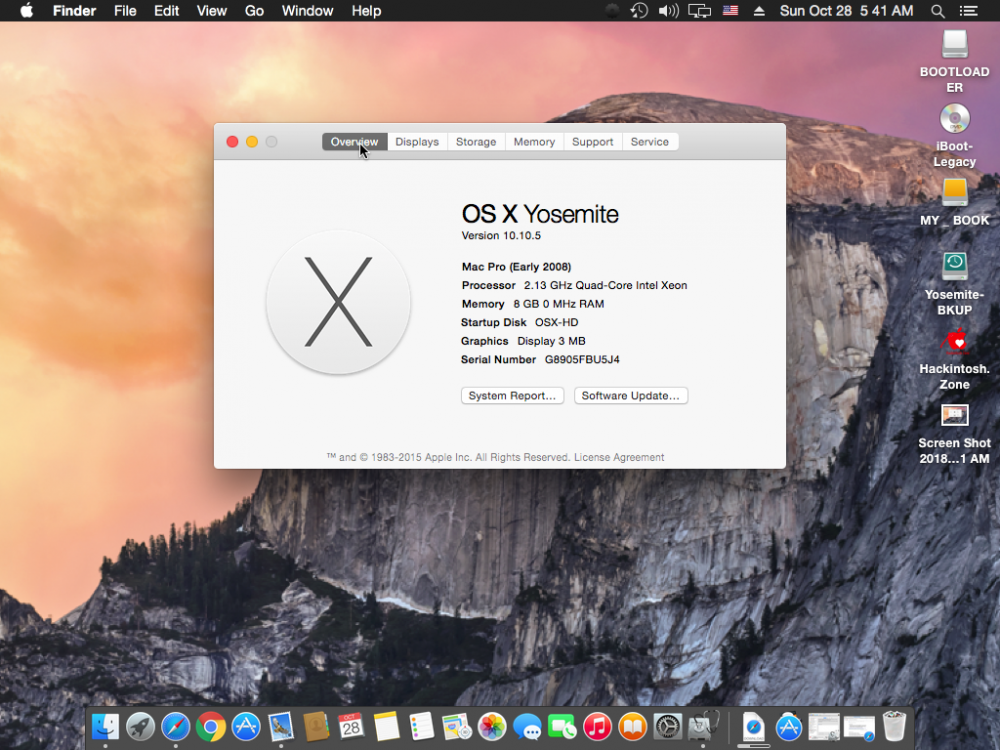1000x750 pixels.
Task: Open the File menu
Action: 125,11
